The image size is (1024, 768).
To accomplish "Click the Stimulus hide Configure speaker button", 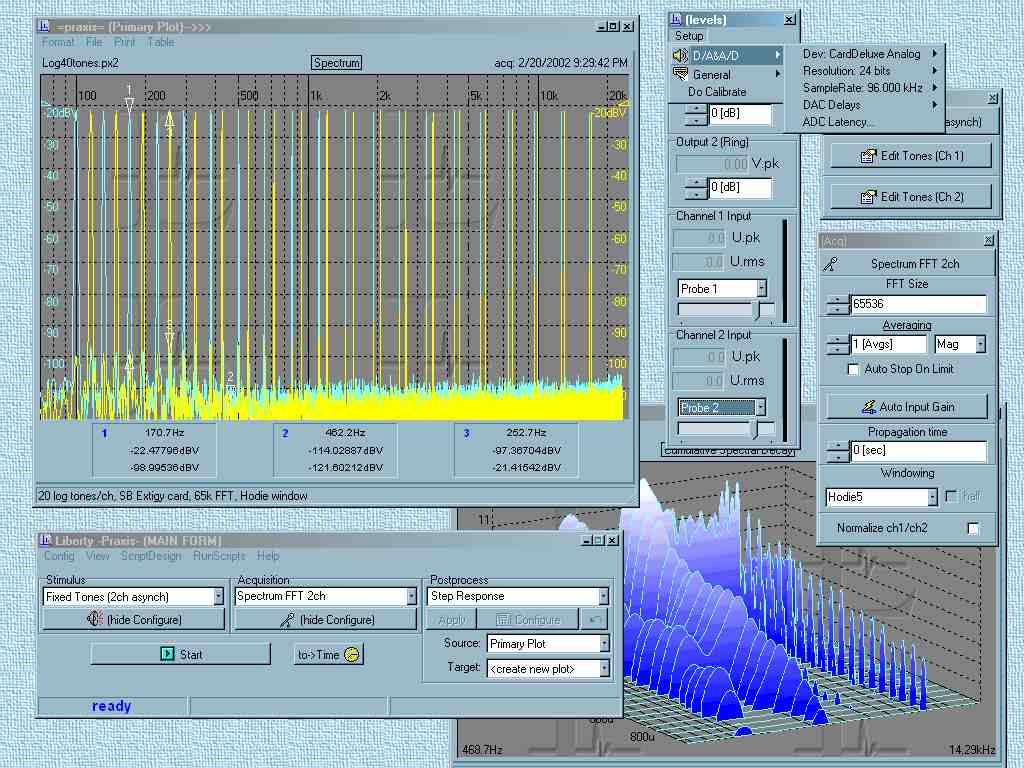I will 134,620.
